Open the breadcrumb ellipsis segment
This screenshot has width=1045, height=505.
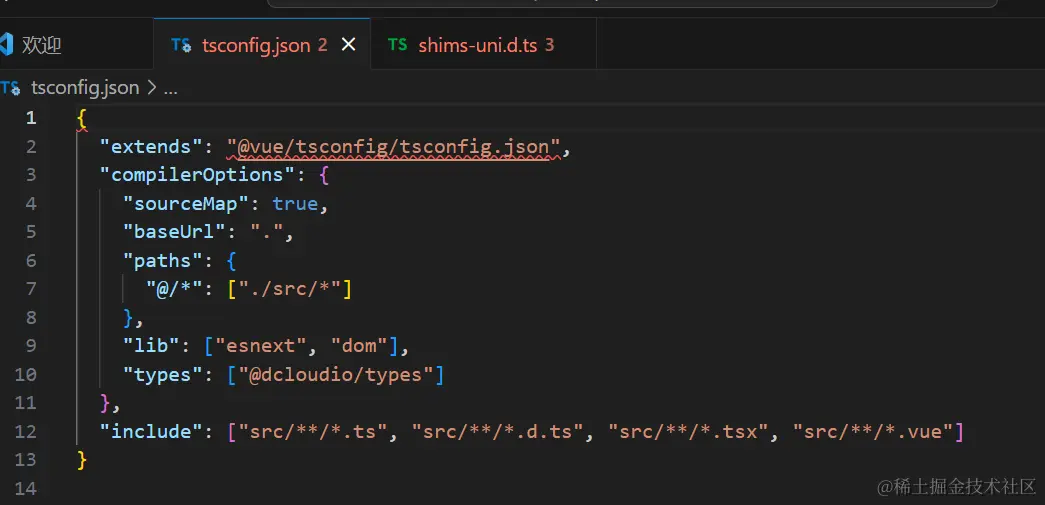coord(170,88)
